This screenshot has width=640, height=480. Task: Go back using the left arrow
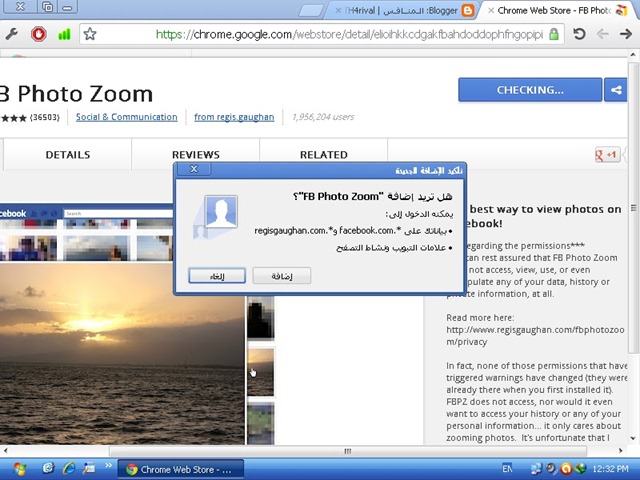602,34
